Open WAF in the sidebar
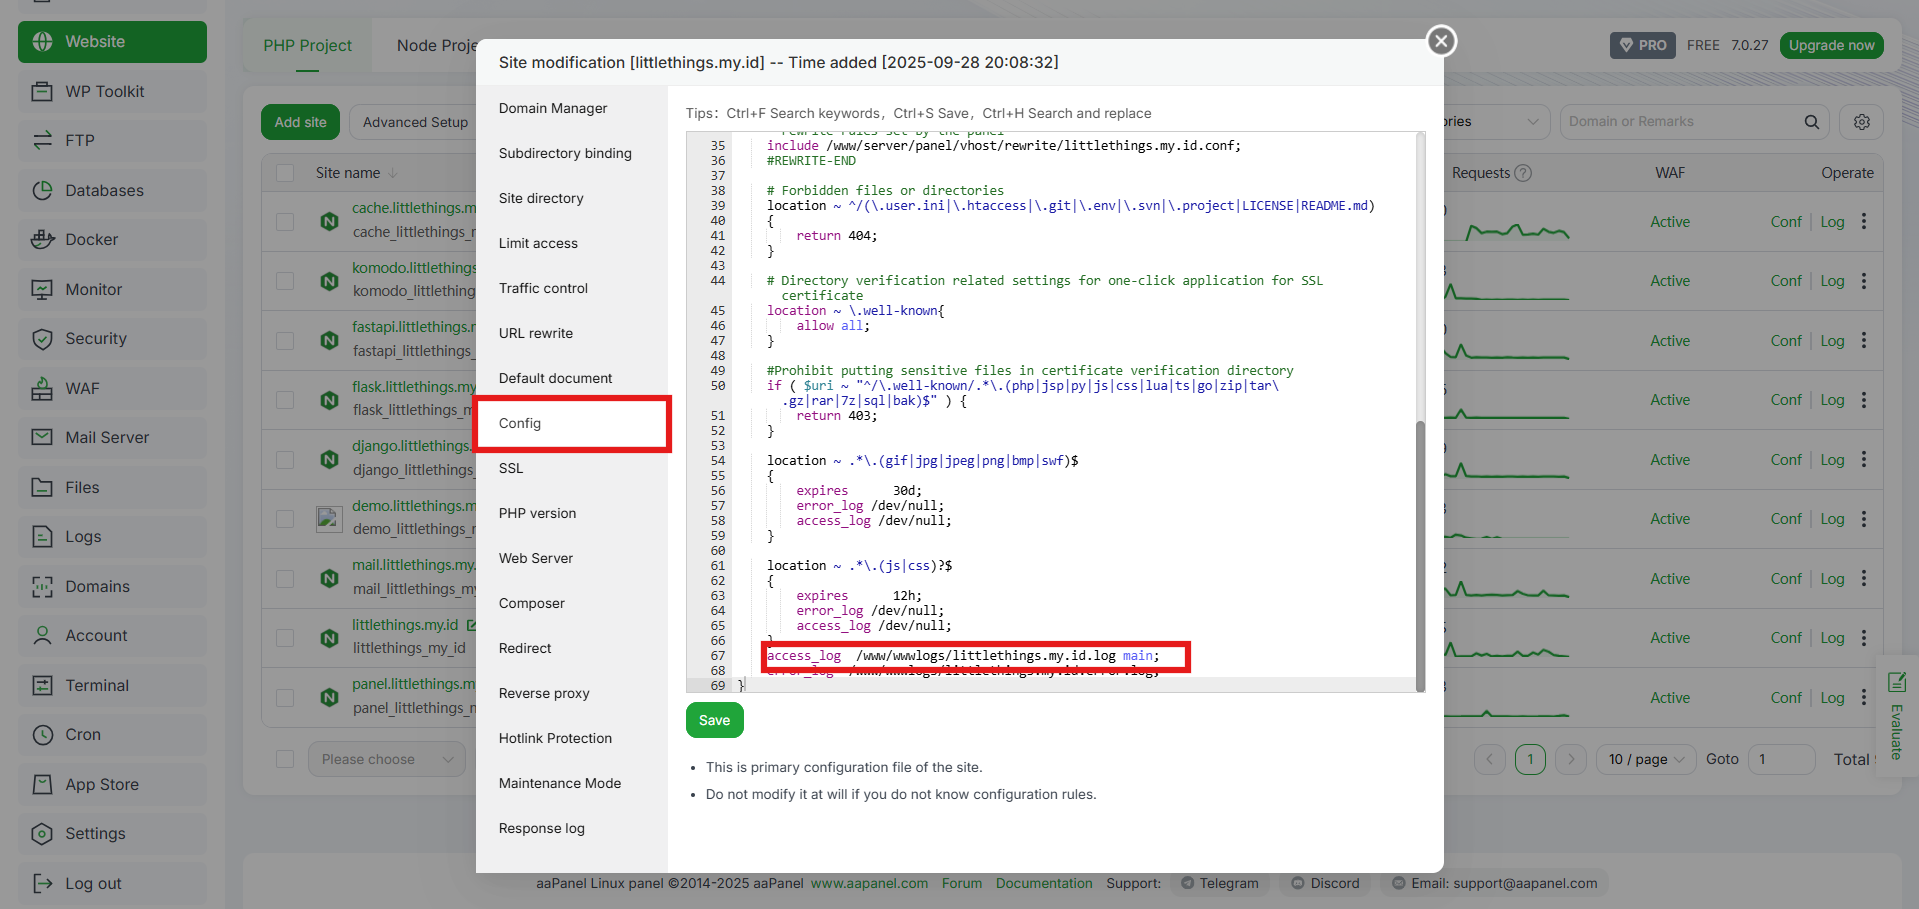Viewport: 1919px width, 909px height. coord(112,388)
